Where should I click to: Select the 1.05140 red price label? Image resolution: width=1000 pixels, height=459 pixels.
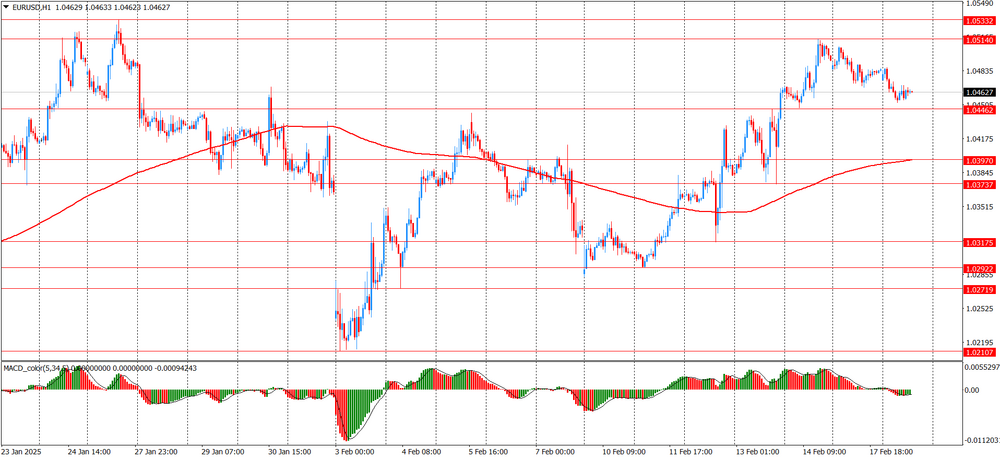[979, 39]
